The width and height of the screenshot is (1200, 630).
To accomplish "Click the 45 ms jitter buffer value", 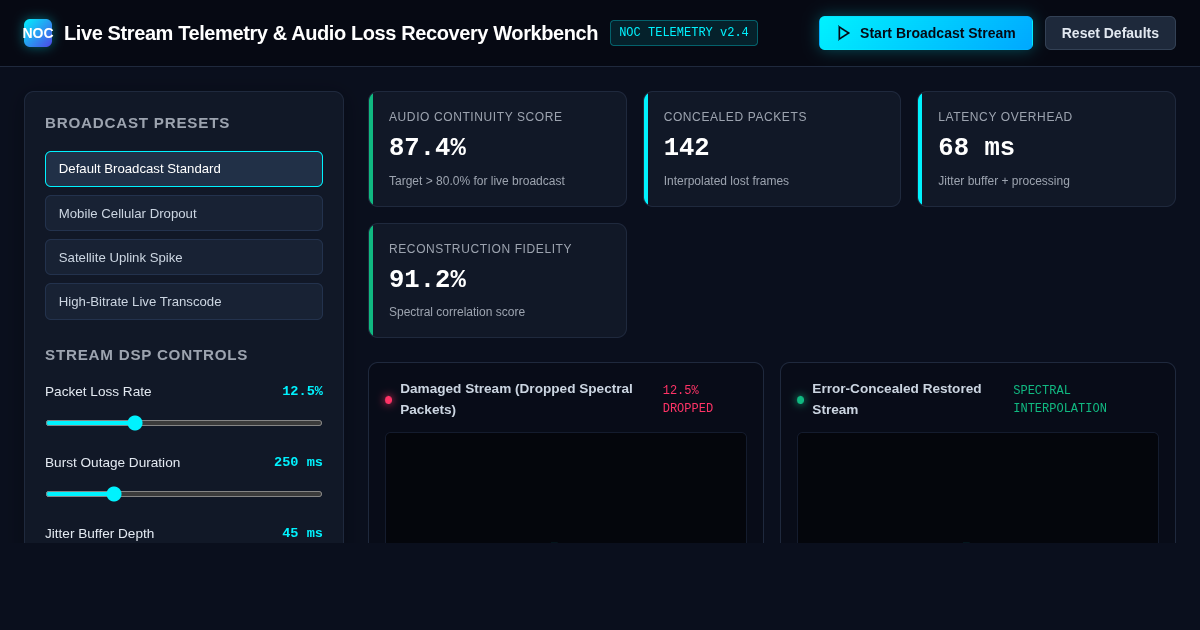I will 302,533.
